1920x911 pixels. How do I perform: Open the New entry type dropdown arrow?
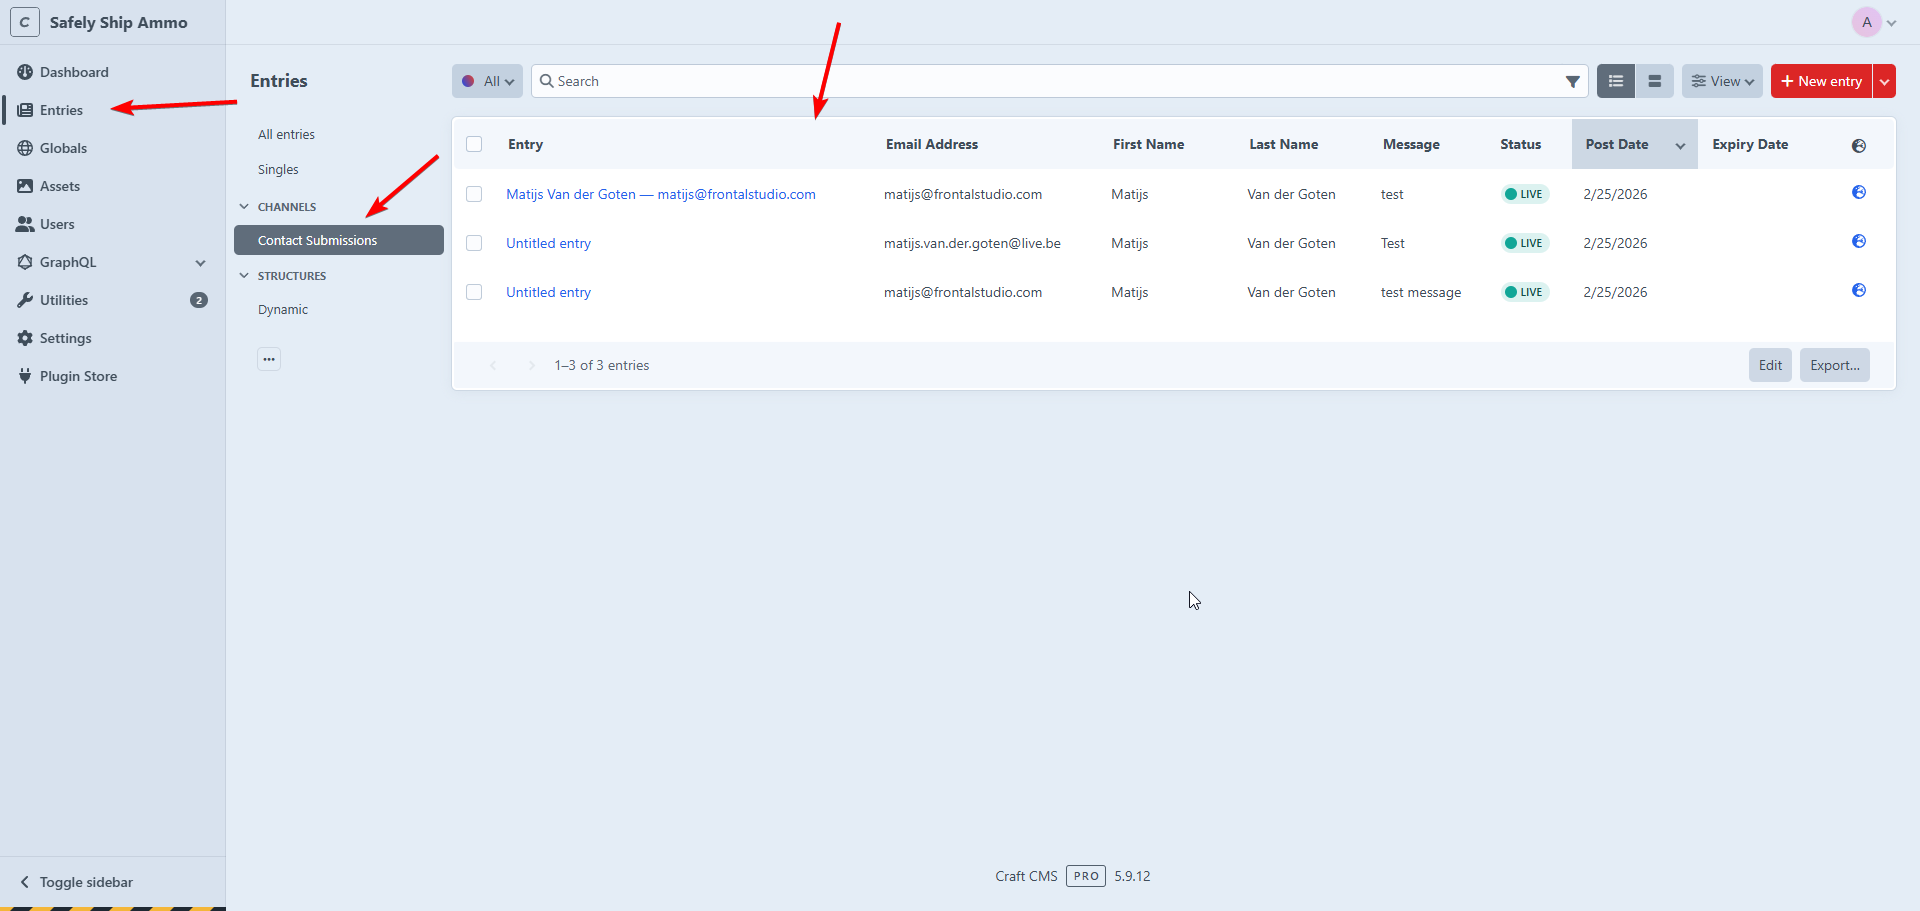(1885, 81)
